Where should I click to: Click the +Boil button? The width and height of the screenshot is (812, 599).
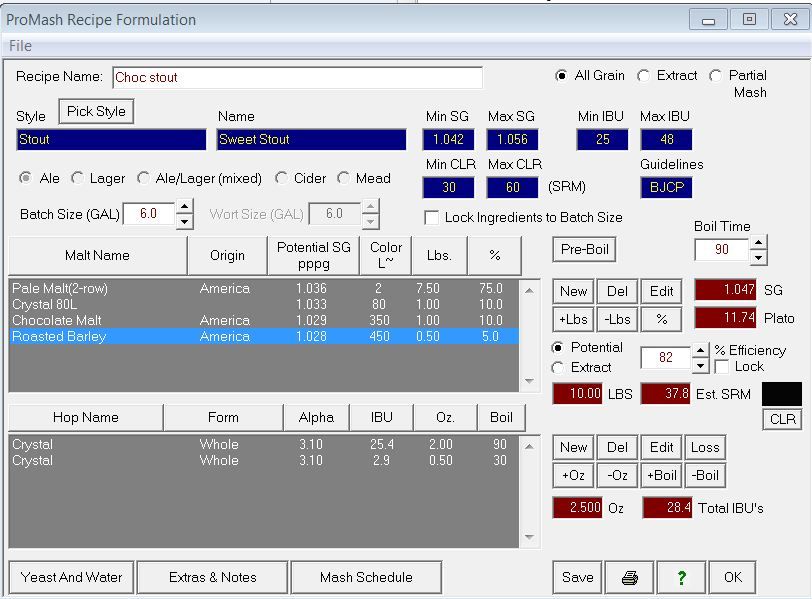point(661,475)
